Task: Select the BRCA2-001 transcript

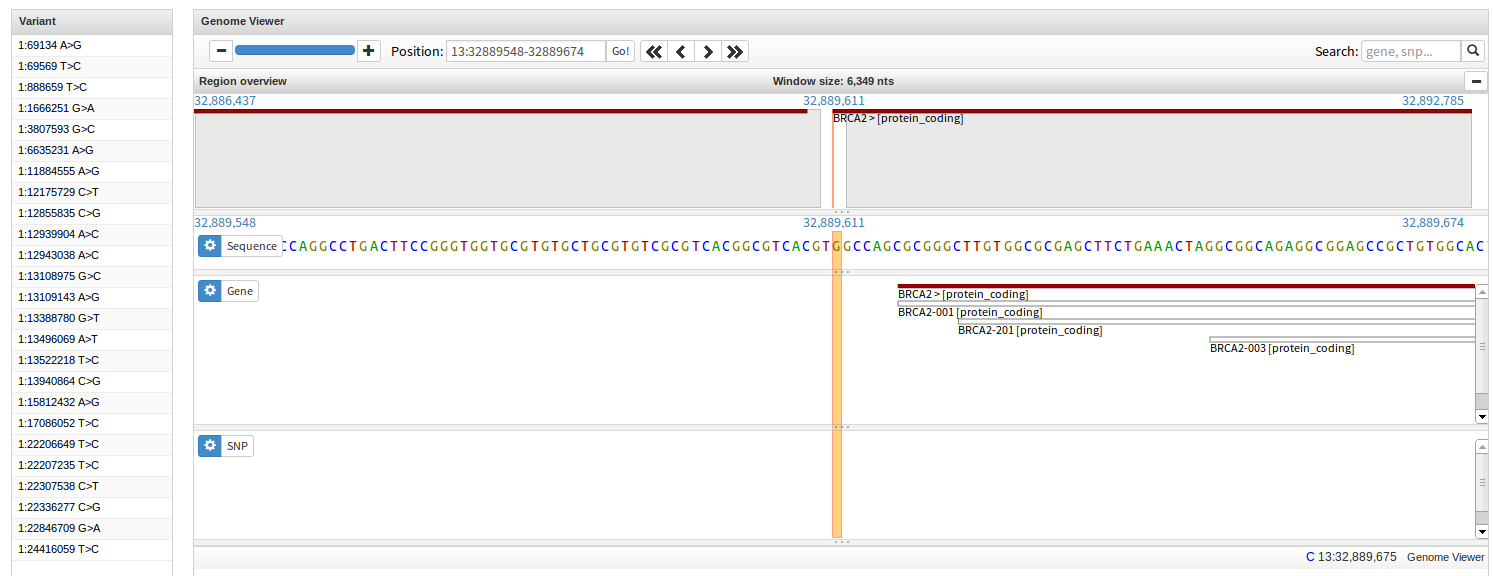Action: (x=970, y=312)
